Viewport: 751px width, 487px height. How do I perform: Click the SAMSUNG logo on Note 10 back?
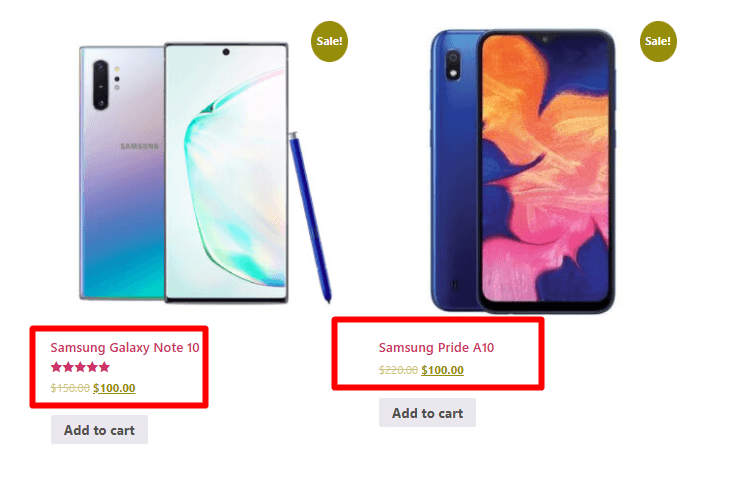point(139,146)
